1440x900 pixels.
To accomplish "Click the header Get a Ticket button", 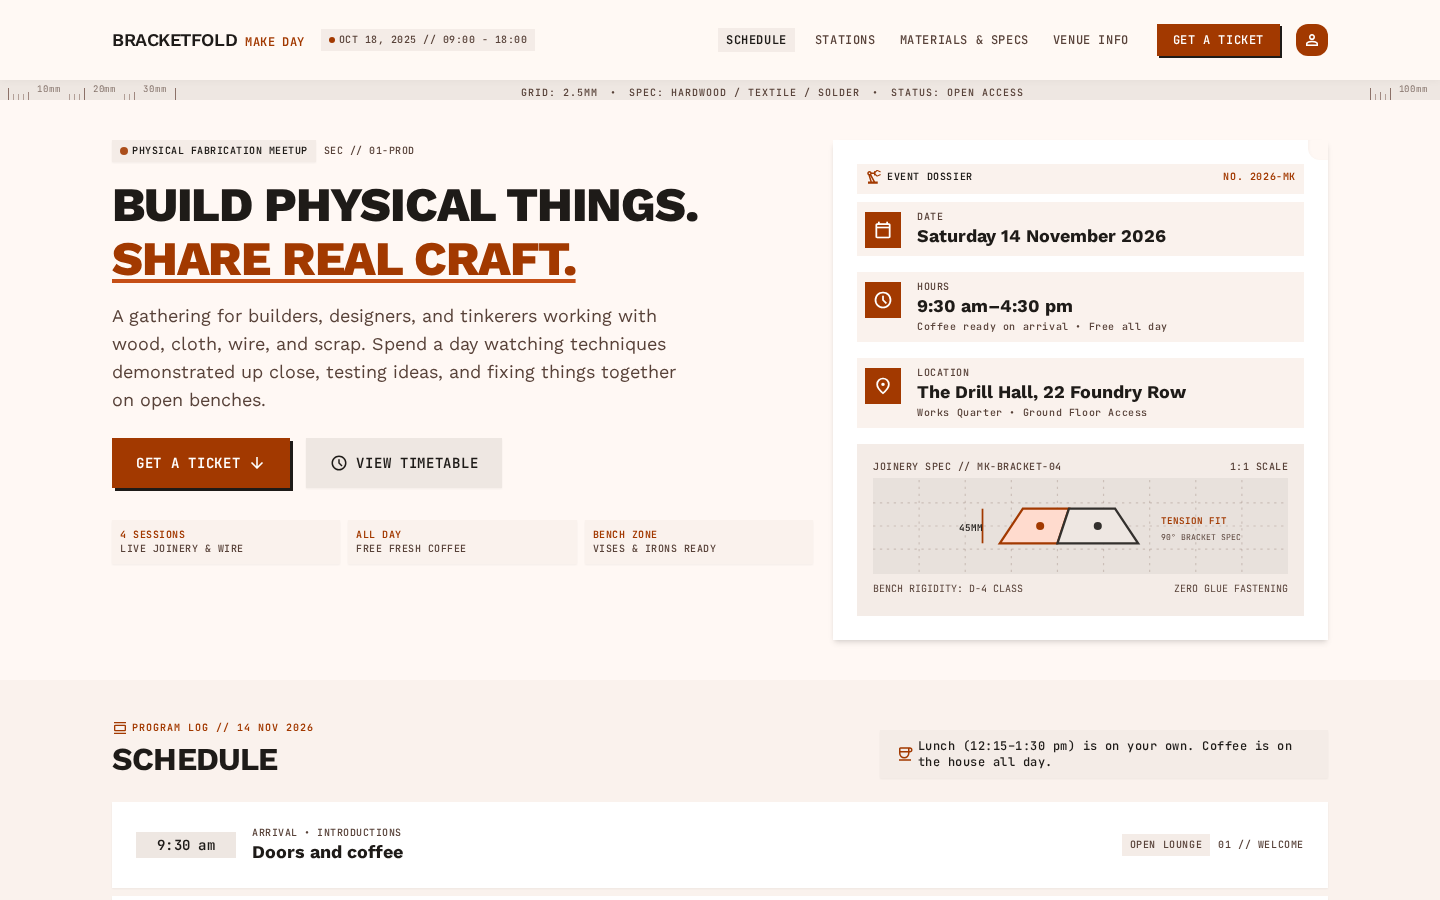I will tap(1218, 40).
